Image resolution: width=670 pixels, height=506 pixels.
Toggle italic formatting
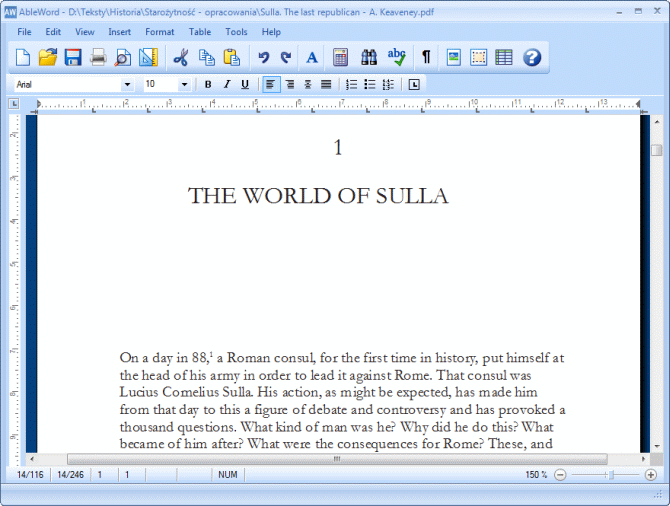227,85
